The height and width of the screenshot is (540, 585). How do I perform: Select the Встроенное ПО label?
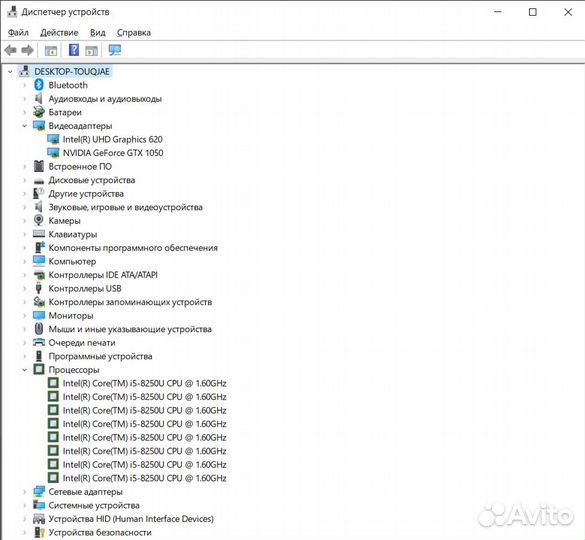80,166
